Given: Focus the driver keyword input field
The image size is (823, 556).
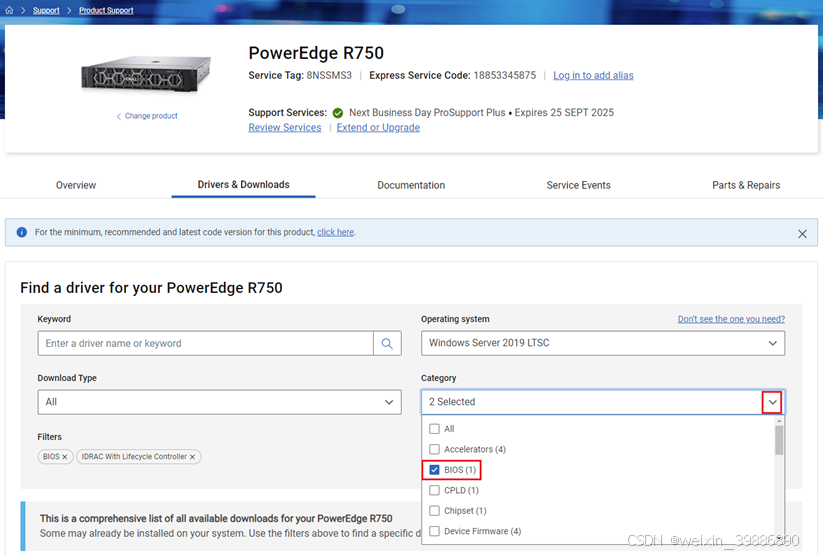Looking at the screenshot, I should point(206,343).
